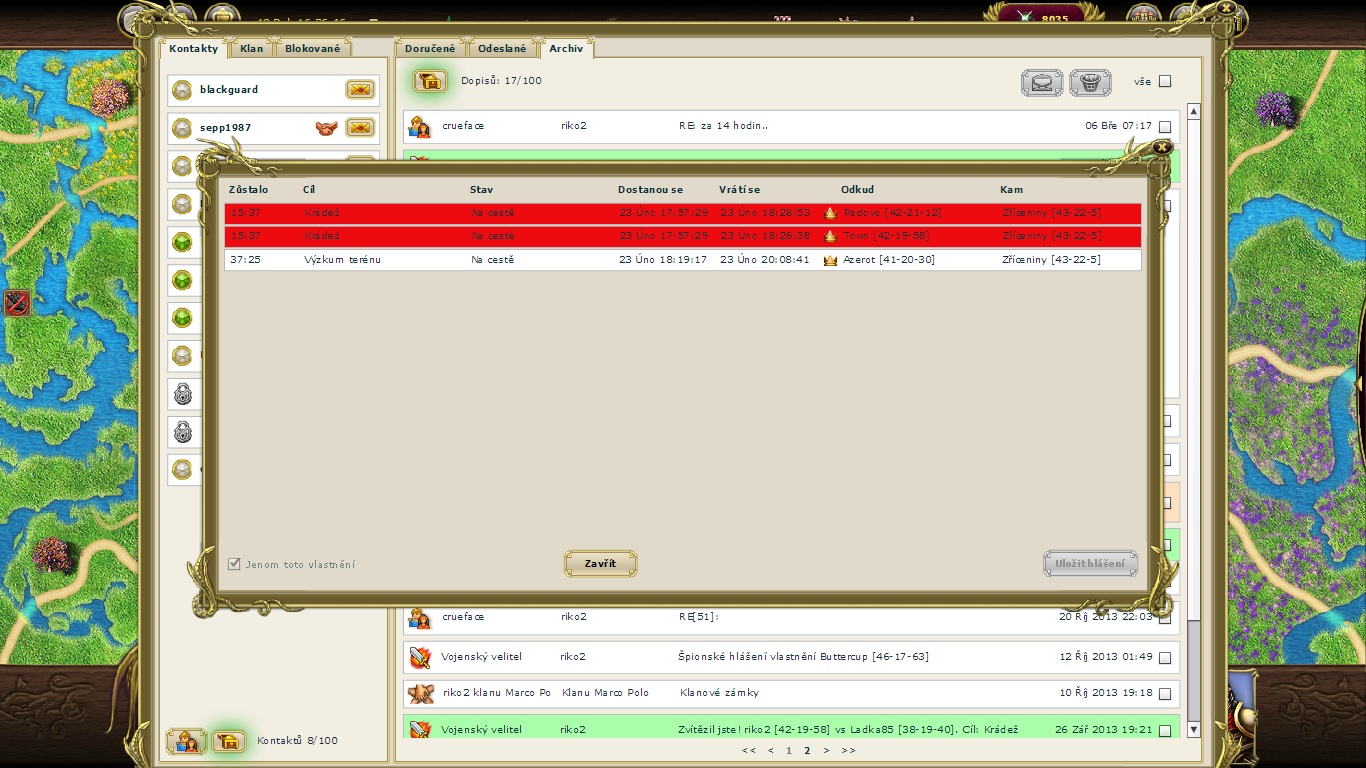Jump to the last page using >> arrows
This screenshot has width=1366, height=768.
pyautogui.click(x=848, y=750)
